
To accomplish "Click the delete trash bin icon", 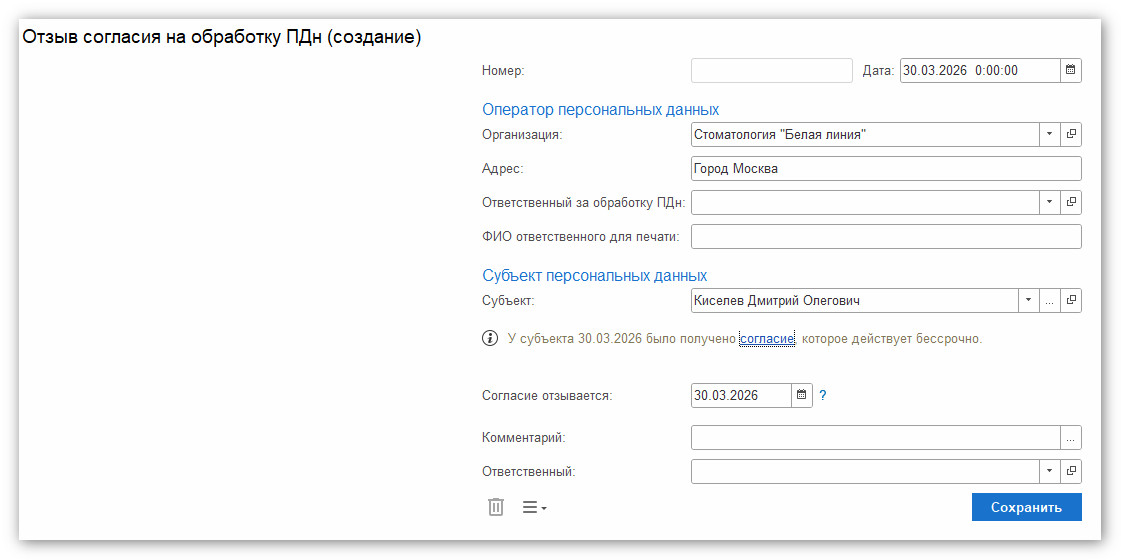I will pyautogui.click(x=496, y=507).
